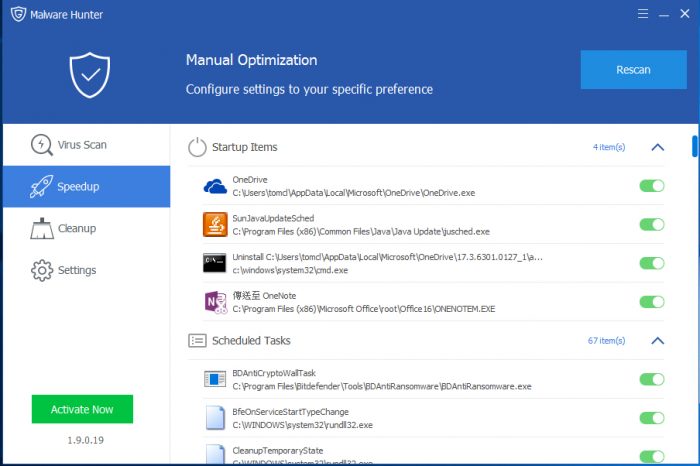Screen dimensions: 700x466
Task: Click the green Activate Now button
Action: click(82, 409)
